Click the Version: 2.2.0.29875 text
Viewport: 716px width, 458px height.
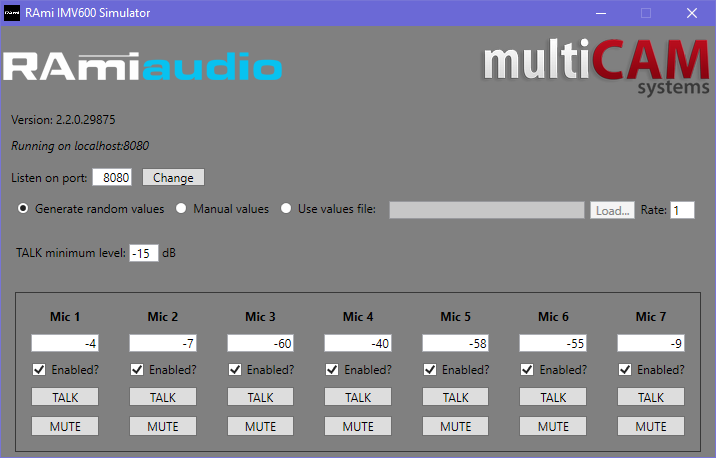click(63, 120)
